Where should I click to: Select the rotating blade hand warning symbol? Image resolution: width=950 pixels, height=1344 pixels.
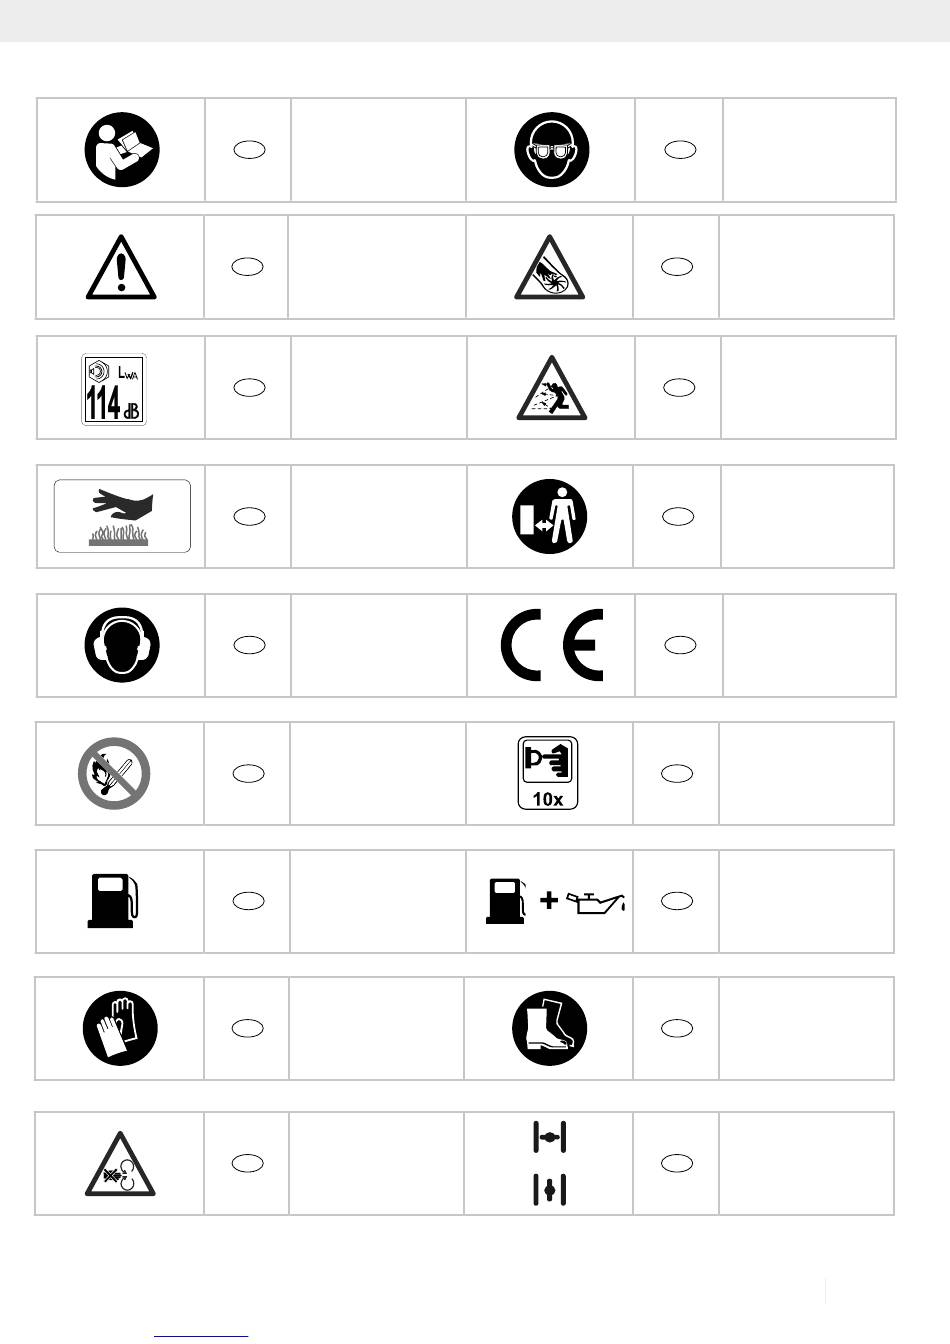coord(550,267)
